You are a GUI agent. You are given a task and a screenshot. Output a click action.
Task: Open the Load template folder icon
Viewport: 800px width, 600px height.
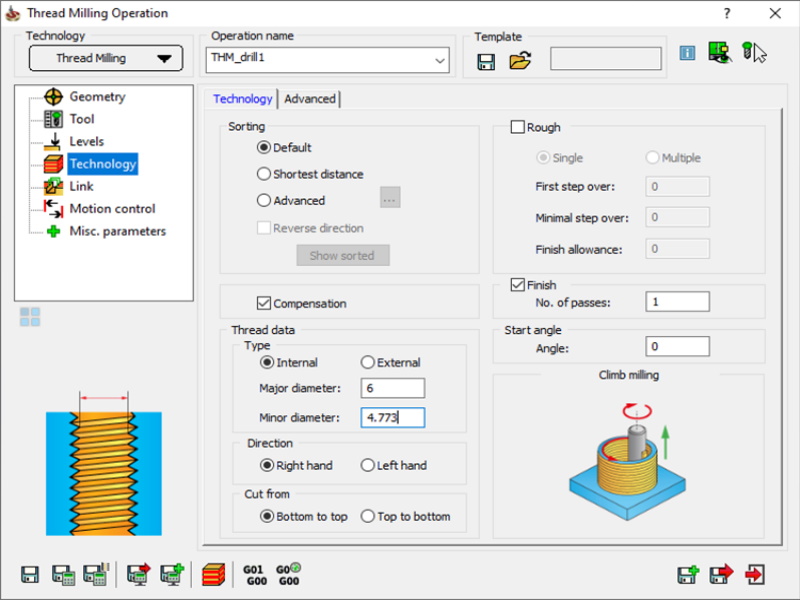[x=519, y=61]
